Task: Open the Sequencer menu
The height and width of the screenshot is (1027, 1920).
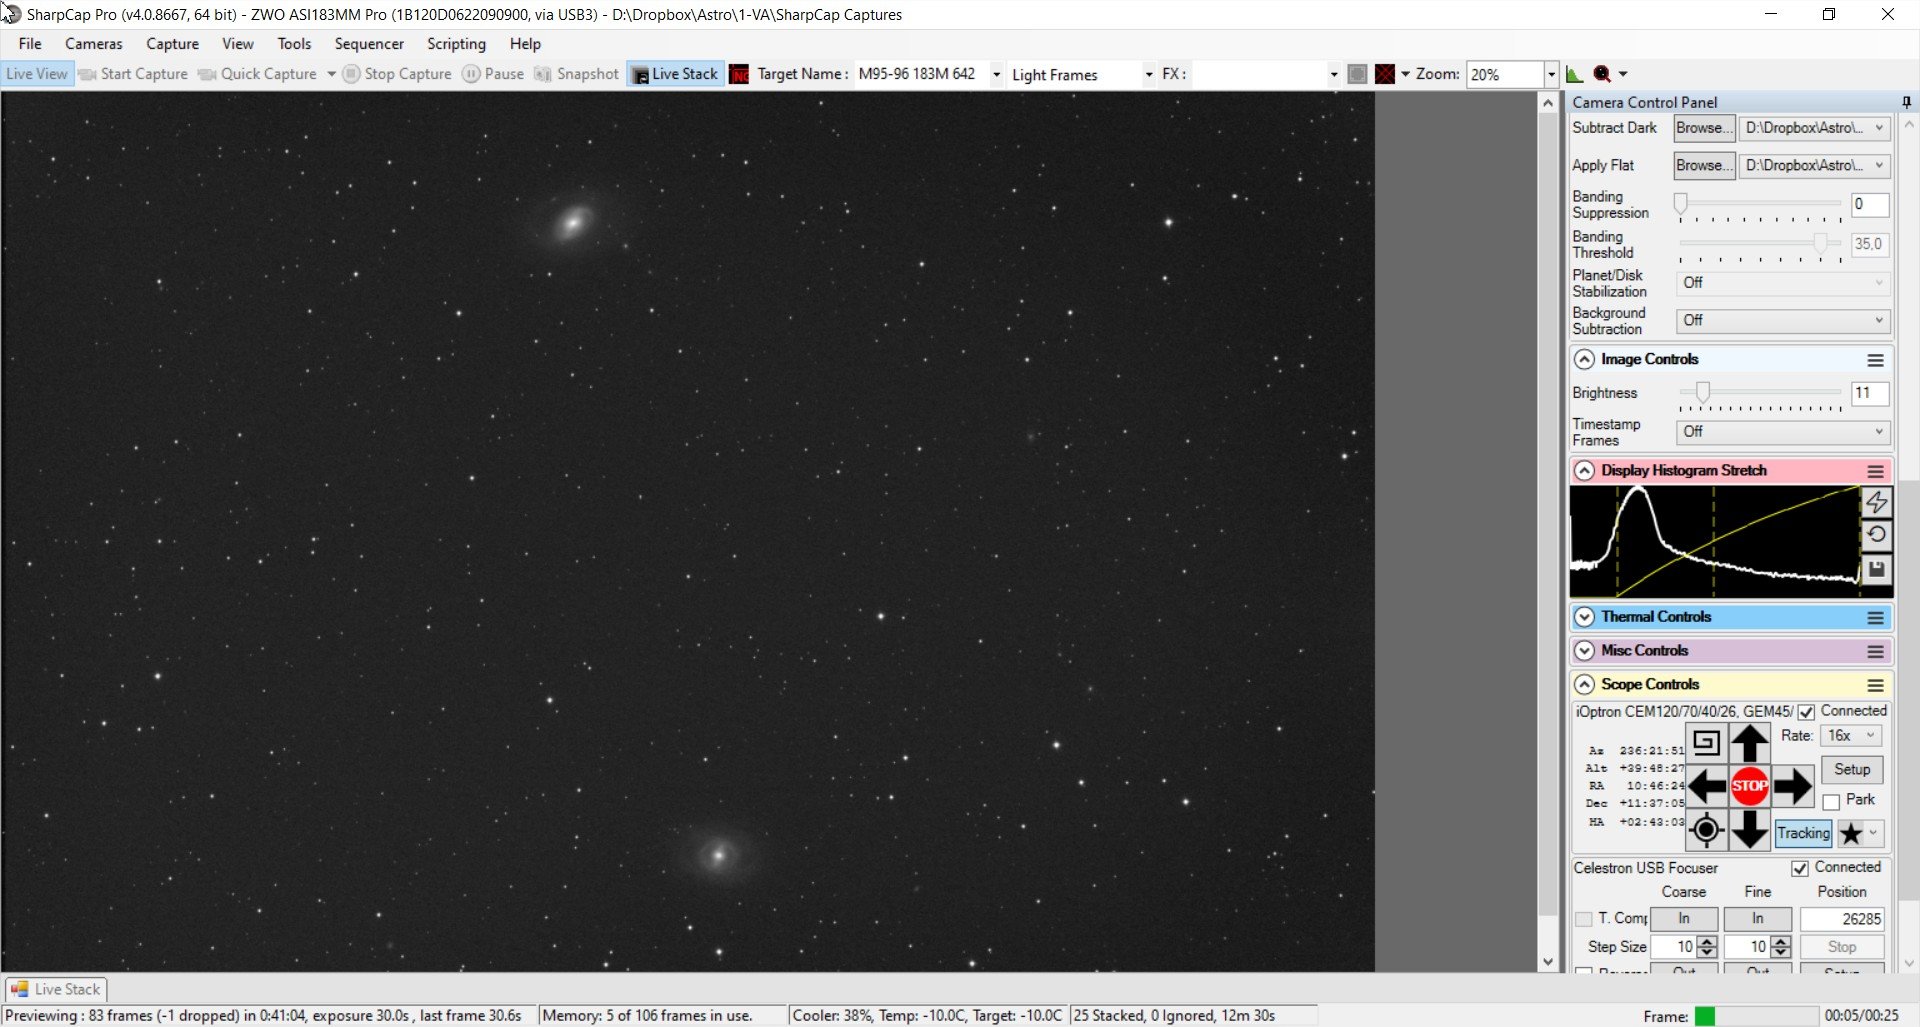Action: 369,44
